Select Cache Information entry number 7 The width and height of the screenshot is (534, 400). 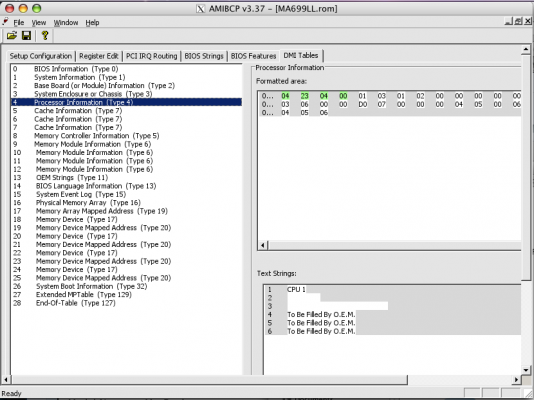126,127
